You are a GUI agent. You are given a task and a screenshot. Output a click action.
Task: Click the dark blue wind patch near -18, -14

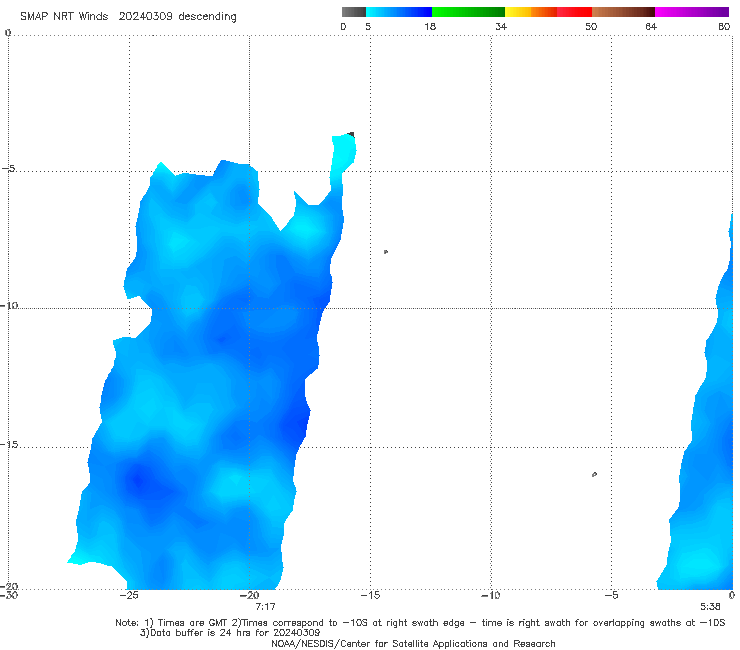click(x=295, y=425)
